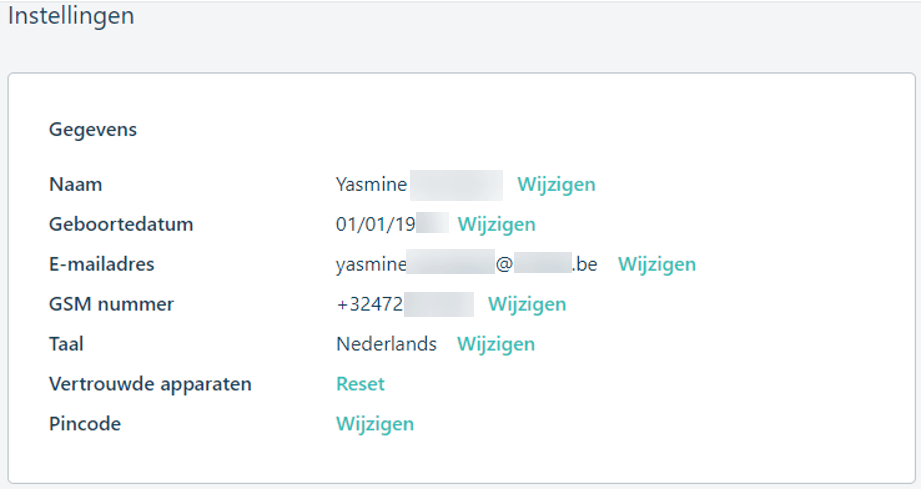Click the Pincode label

85,424
